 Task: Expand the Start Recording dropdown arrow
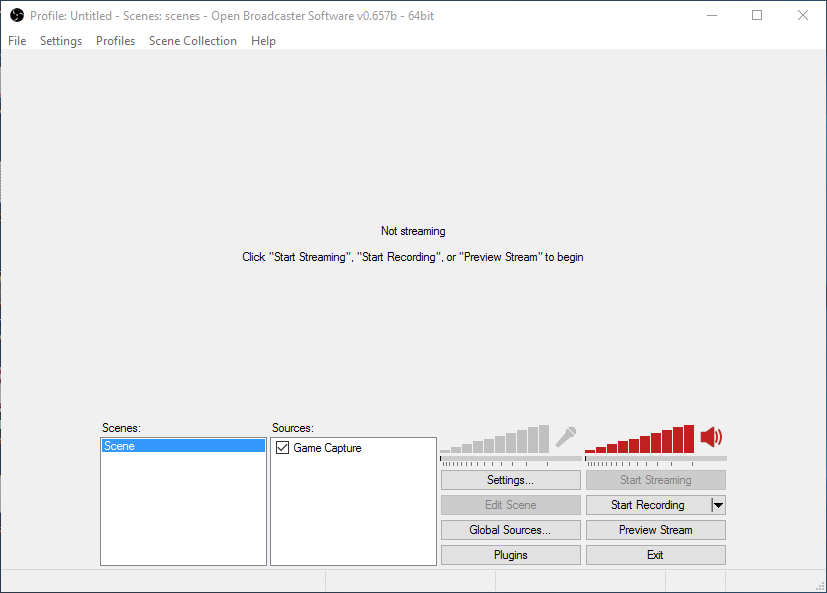click(x=718, y=505)
